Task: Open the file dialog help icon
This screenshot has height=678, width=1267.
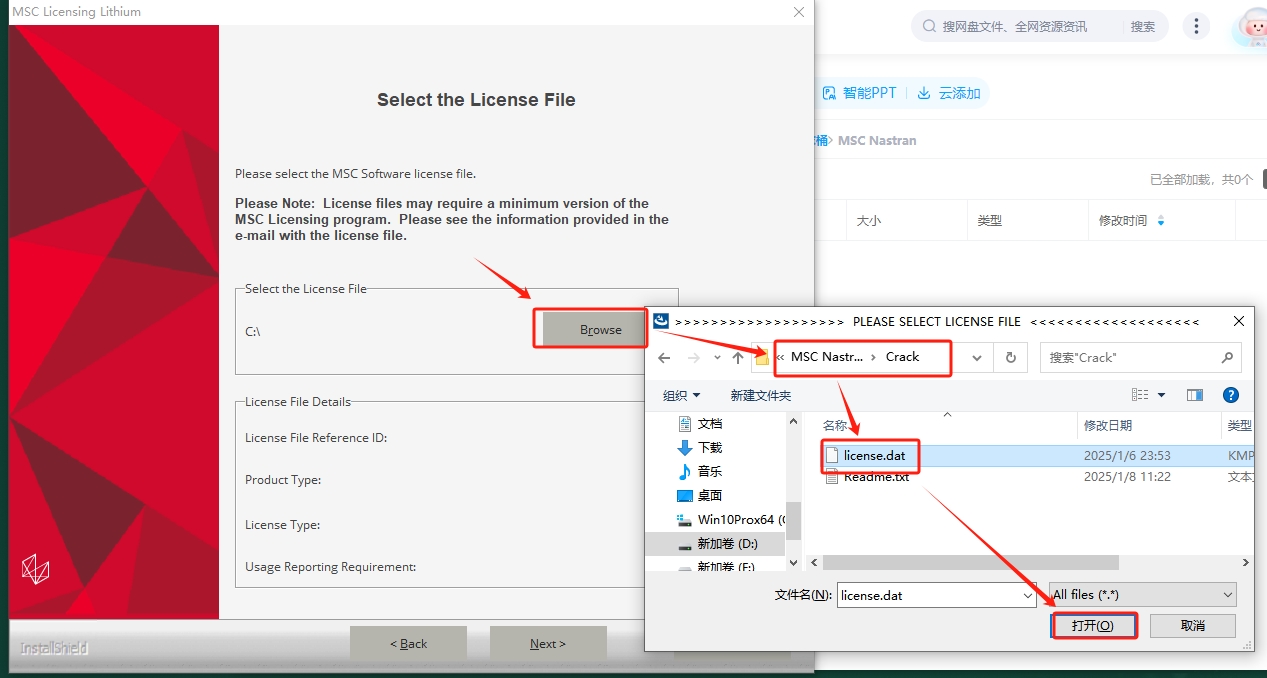Action: coord(1231,395)
